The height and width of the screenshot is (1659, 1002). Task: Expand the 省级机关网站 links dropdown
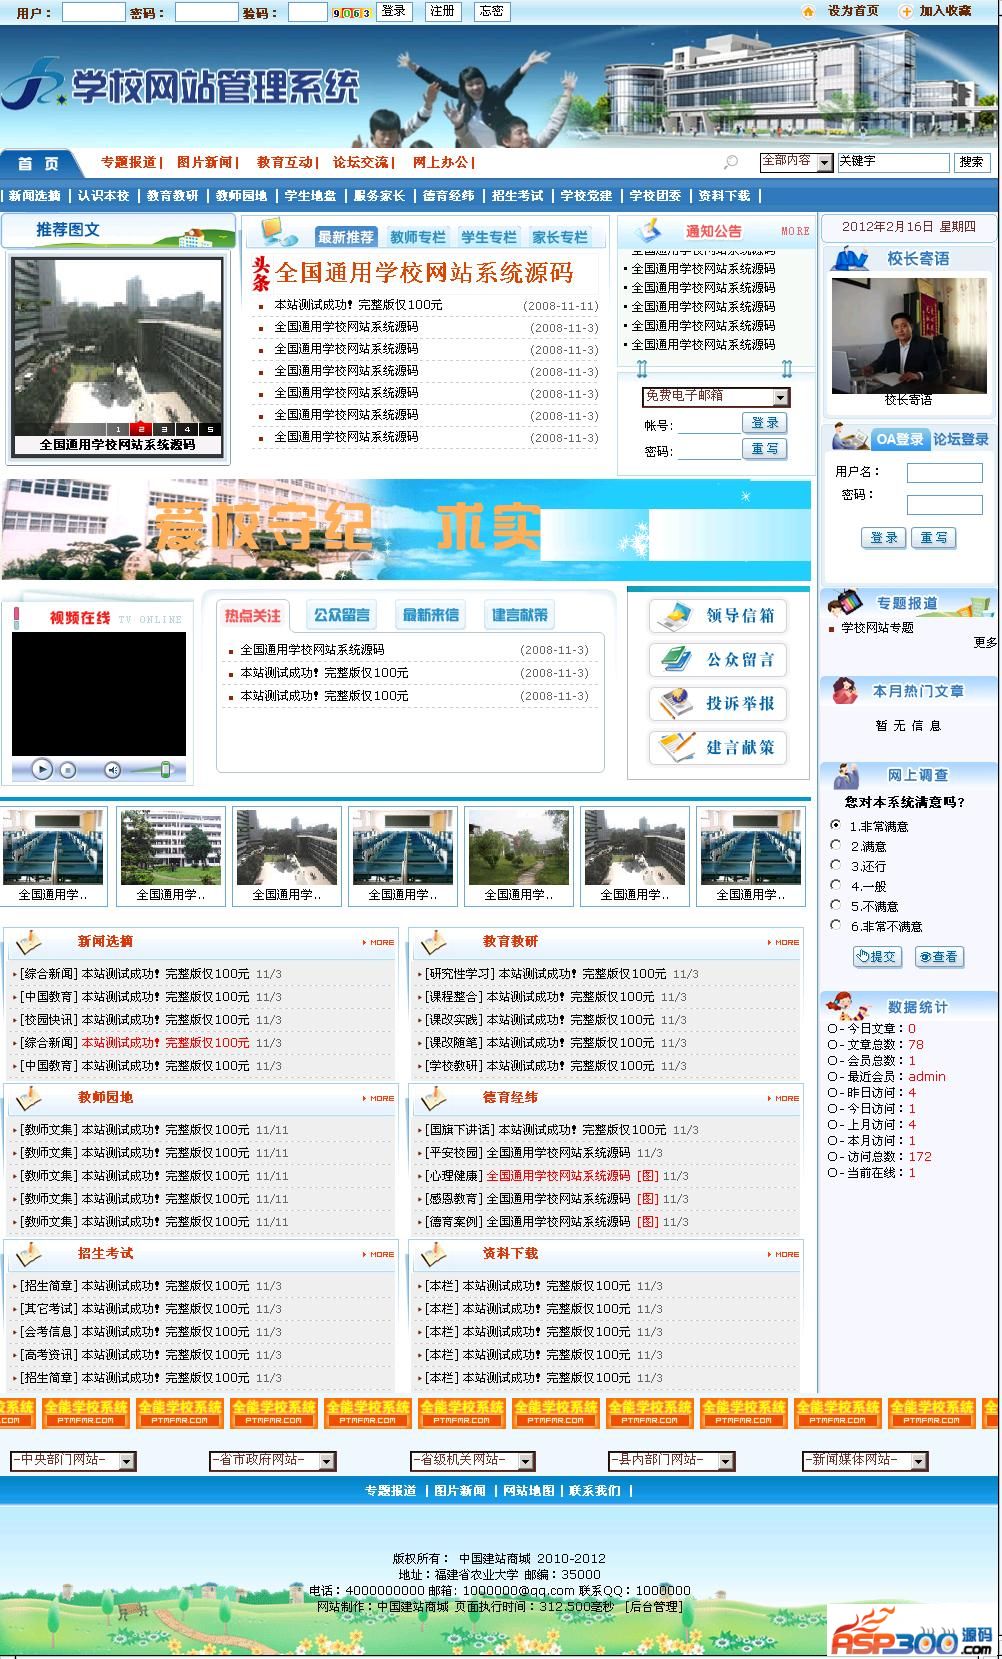[x=473, y=1461]
